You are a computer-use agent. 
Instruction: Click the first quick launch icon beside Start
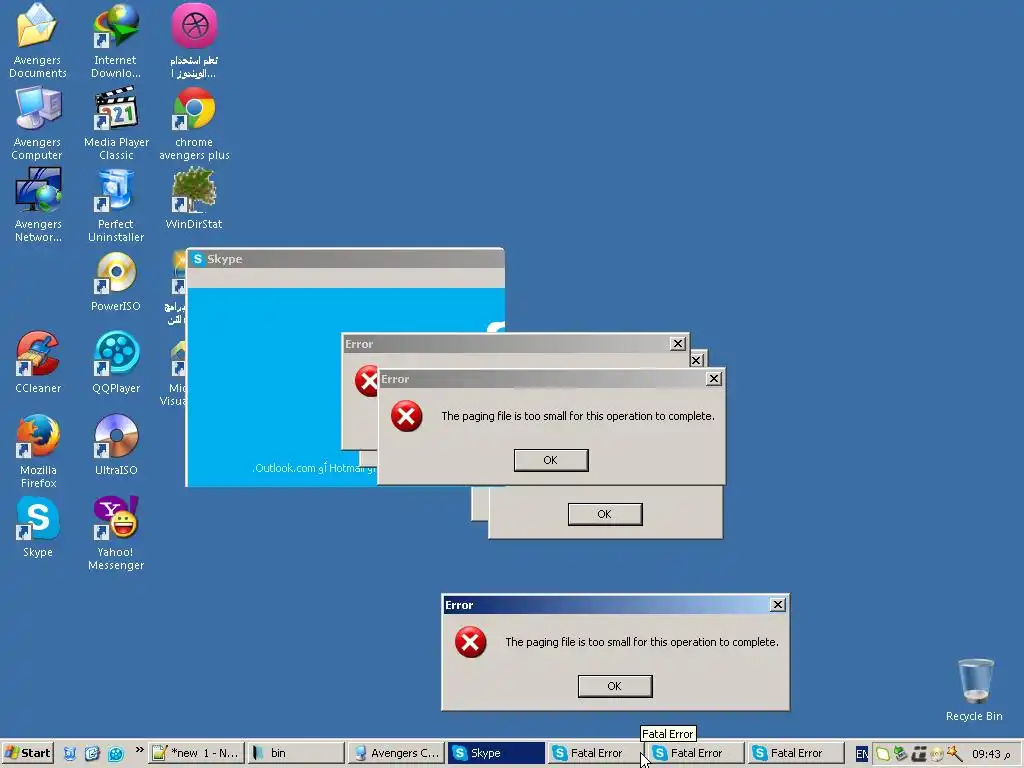pos(70,754)
